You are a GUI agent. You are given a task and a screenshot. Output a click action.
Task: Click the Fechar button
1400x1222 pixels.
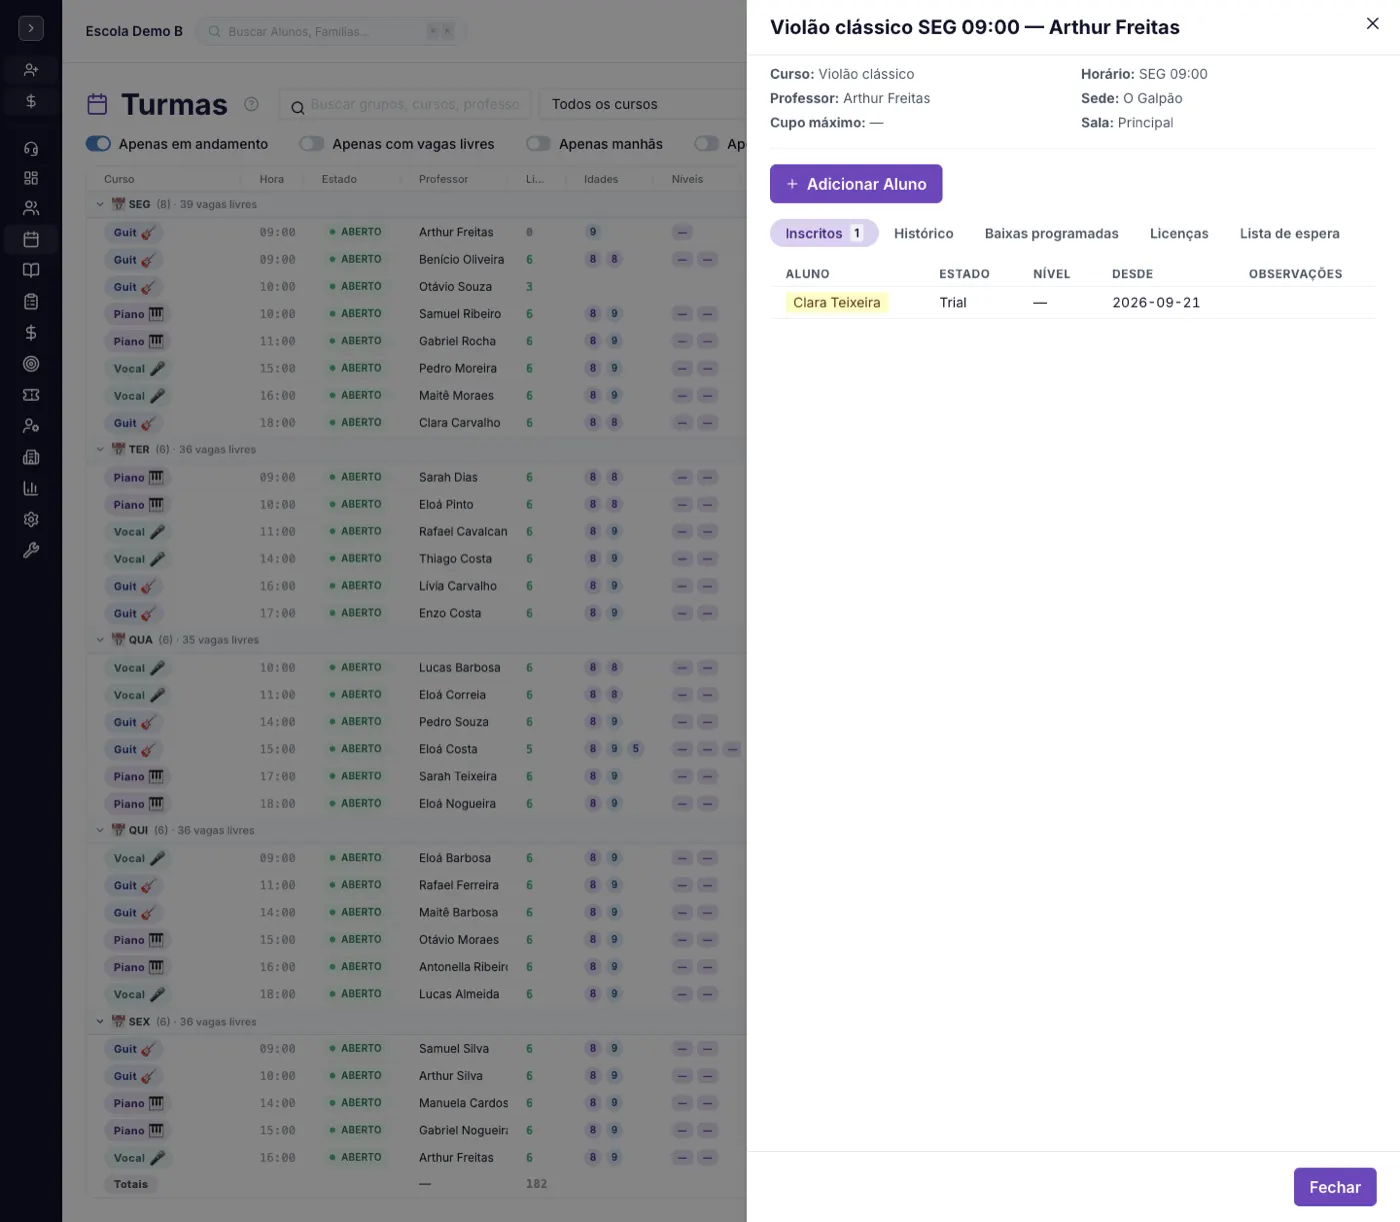click(x=1335, y=1187)
